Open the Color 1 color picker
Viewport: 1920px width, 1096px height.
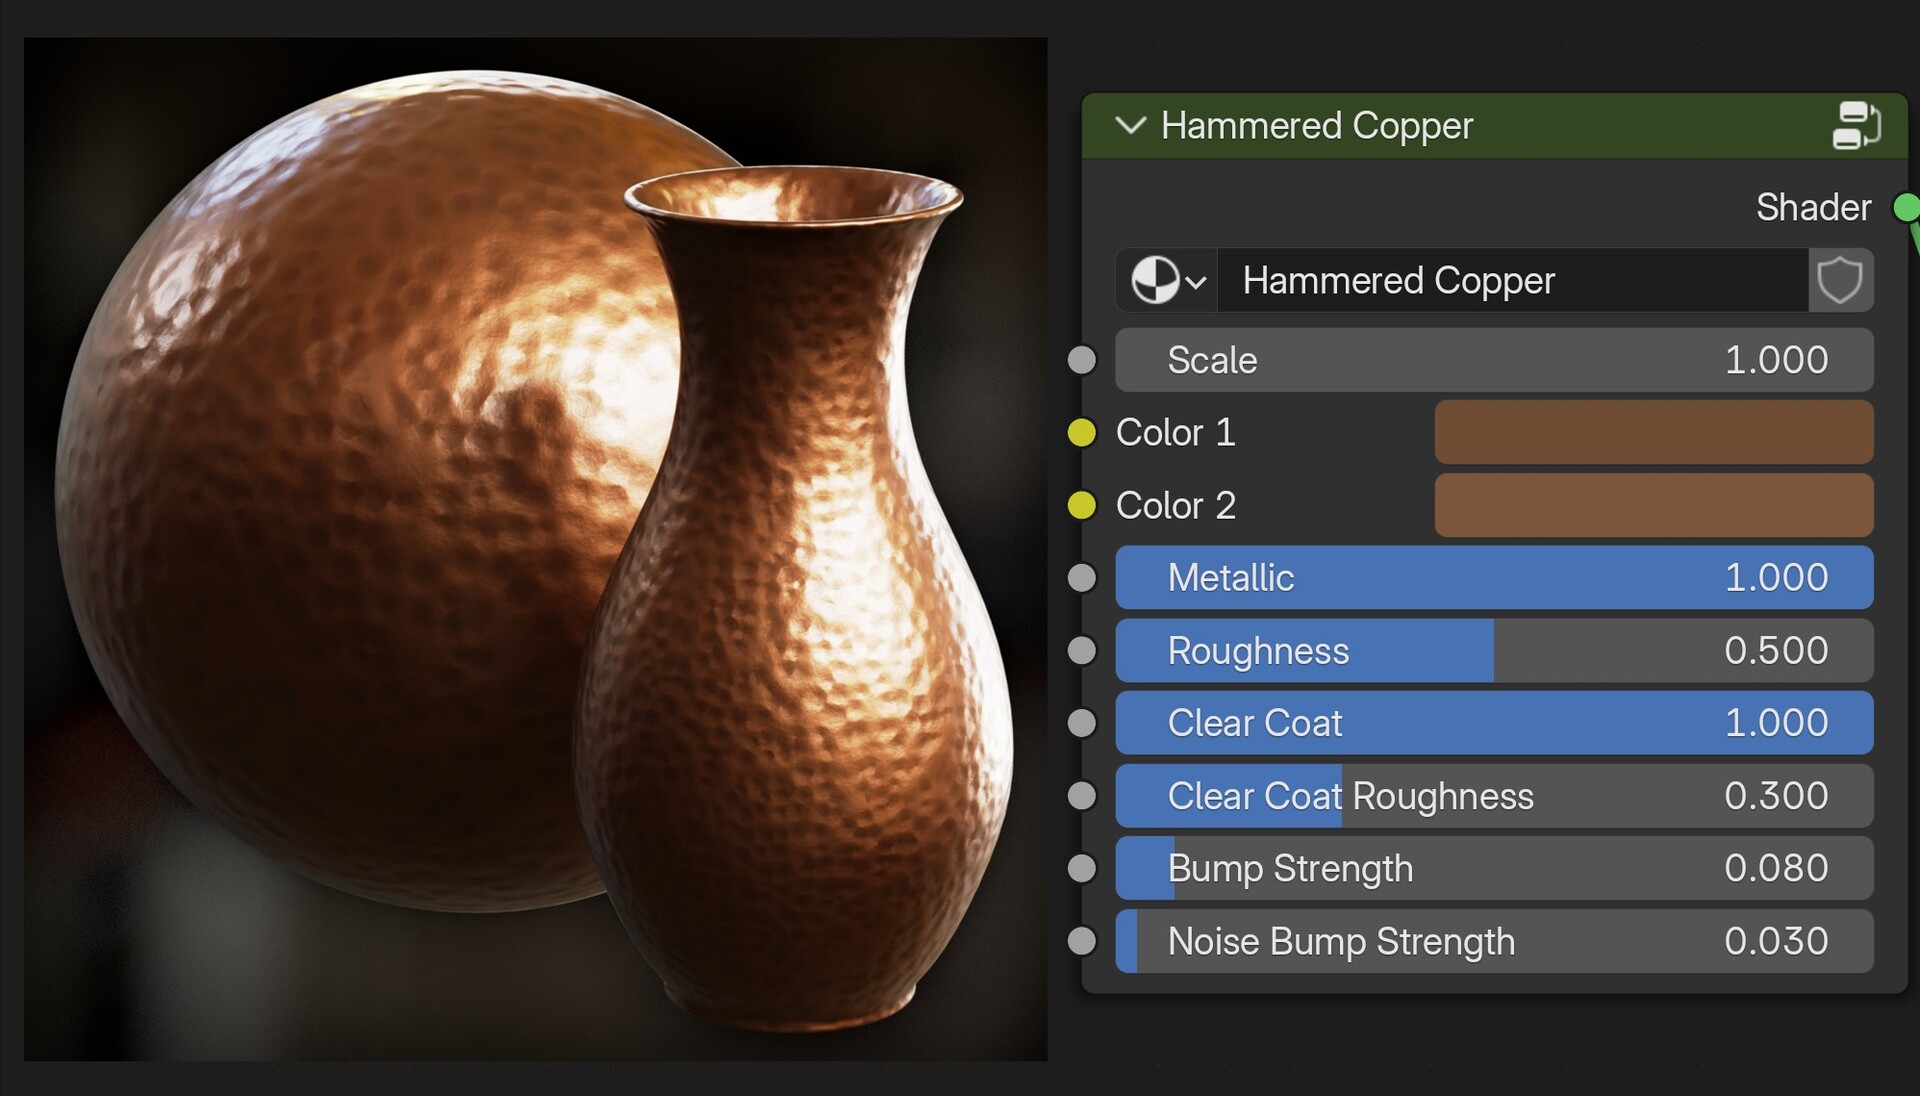click(1652, 432)
